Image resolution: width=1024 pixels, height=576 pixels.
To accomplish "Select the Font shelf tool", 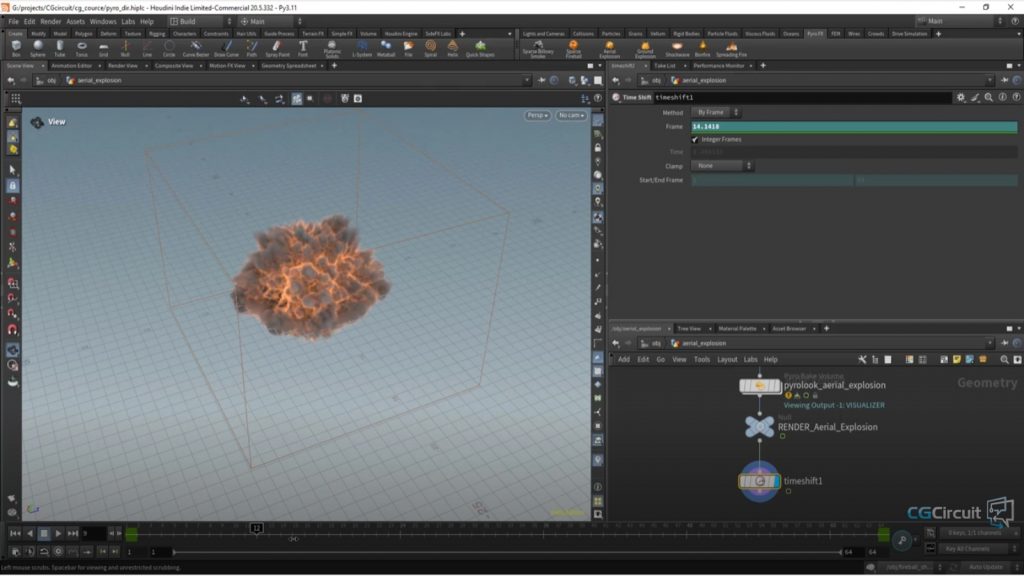I will (x=303, y=48).
